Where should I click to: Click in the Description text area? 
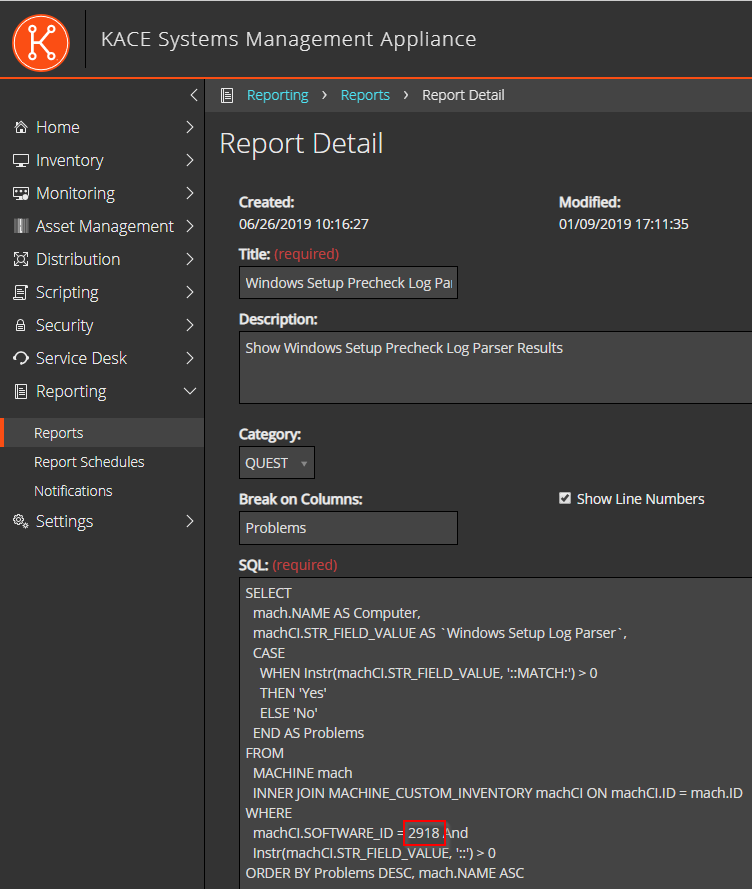(x=496, y=367)
